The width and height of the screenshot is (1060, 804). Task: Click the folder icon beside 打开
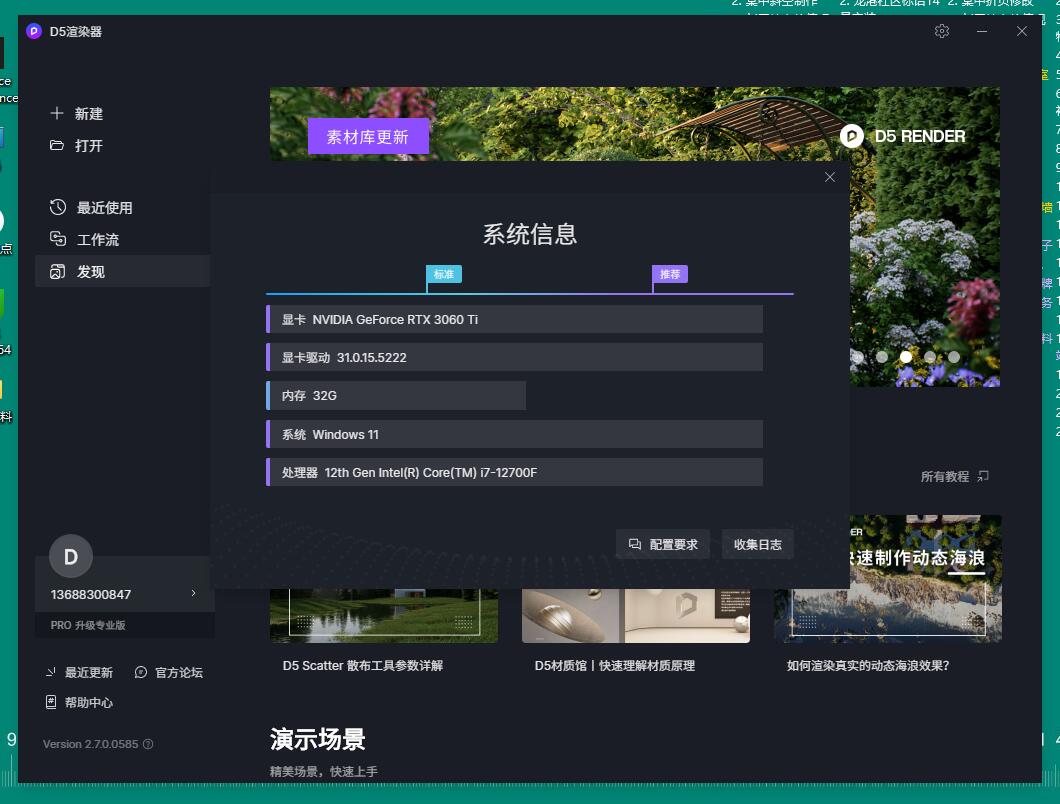pyautogui.click(x=57, y=145)
